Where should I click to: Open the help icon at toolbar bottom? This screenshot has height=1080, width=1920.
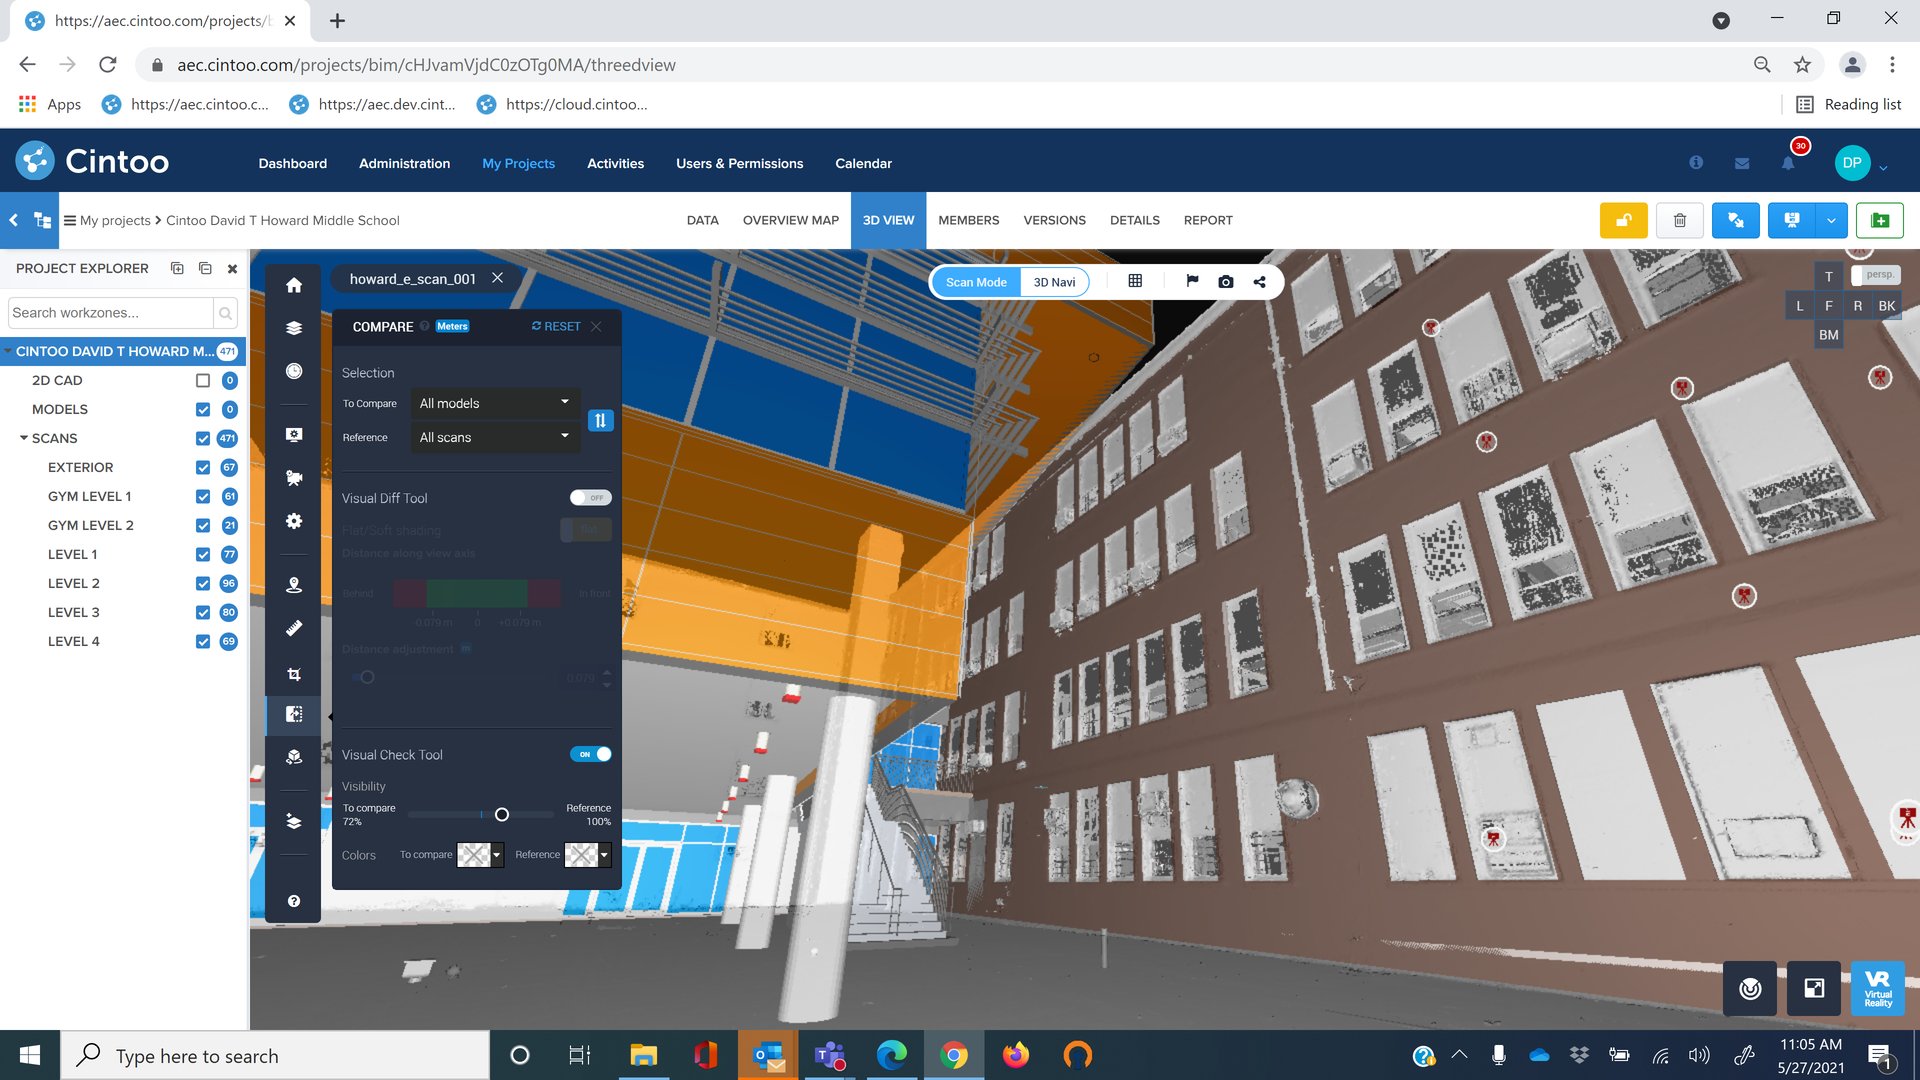(293, 900)
